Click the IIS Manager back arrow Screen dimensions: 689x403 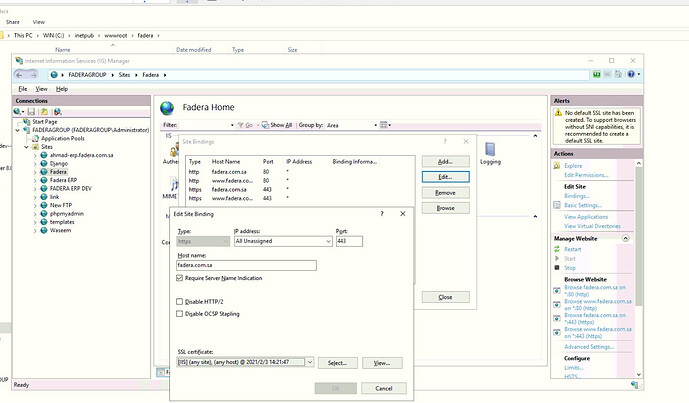coord(20,75)
